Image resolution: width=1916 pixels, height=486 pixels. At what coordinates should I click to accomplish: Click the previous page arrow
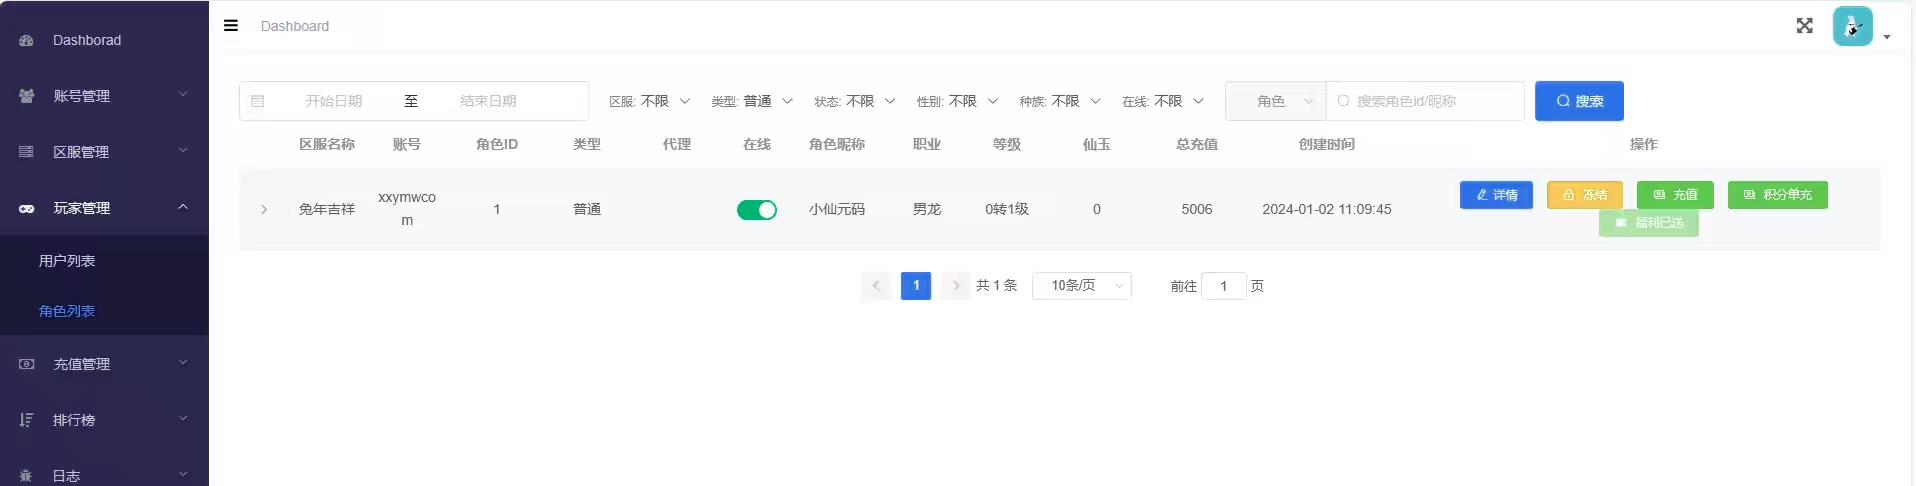click(876, 286)
